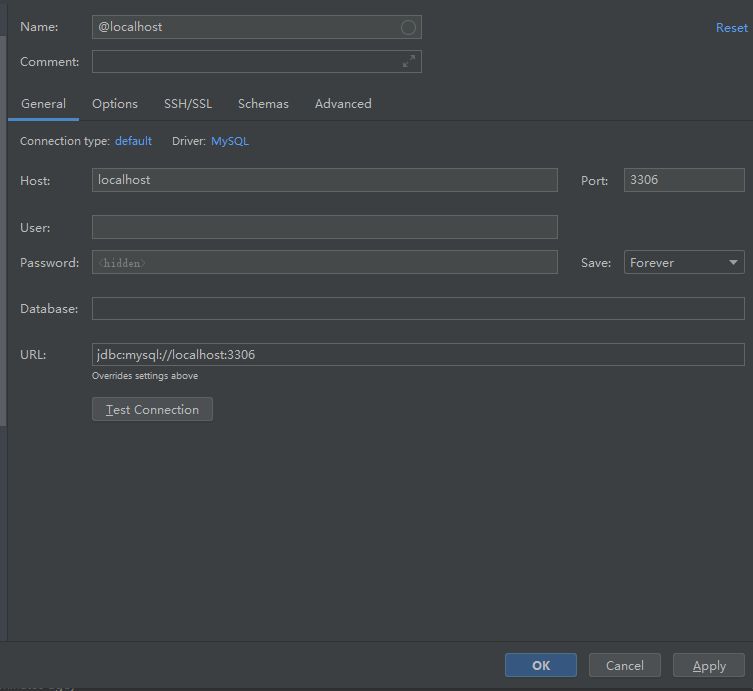Viewport: 753px width, 691px height.
Task: Cancel the data source dialog
Action: tap(625, 665)
